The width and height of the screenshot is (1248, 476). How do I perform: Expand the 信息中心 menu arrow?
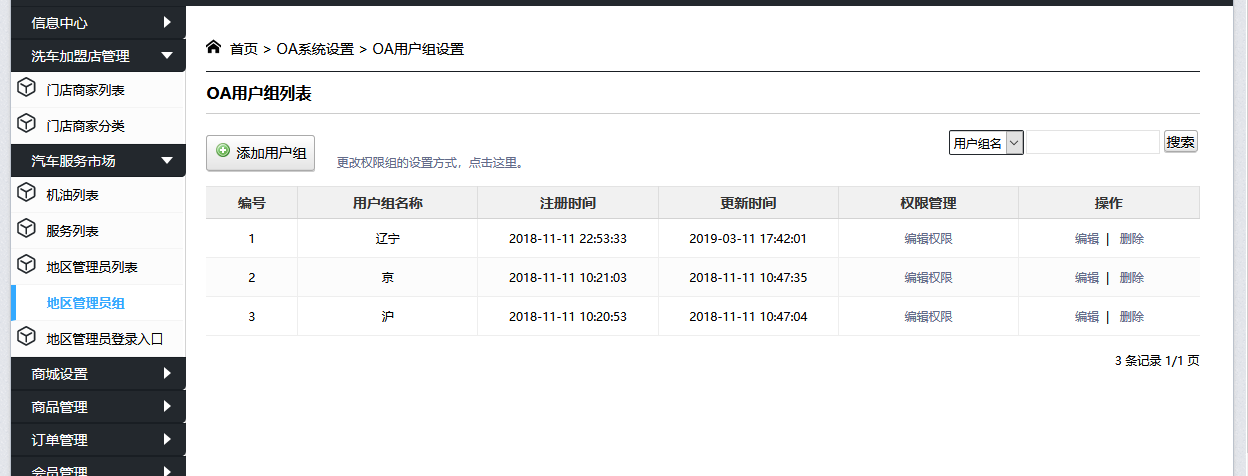(x=167, y=21)
